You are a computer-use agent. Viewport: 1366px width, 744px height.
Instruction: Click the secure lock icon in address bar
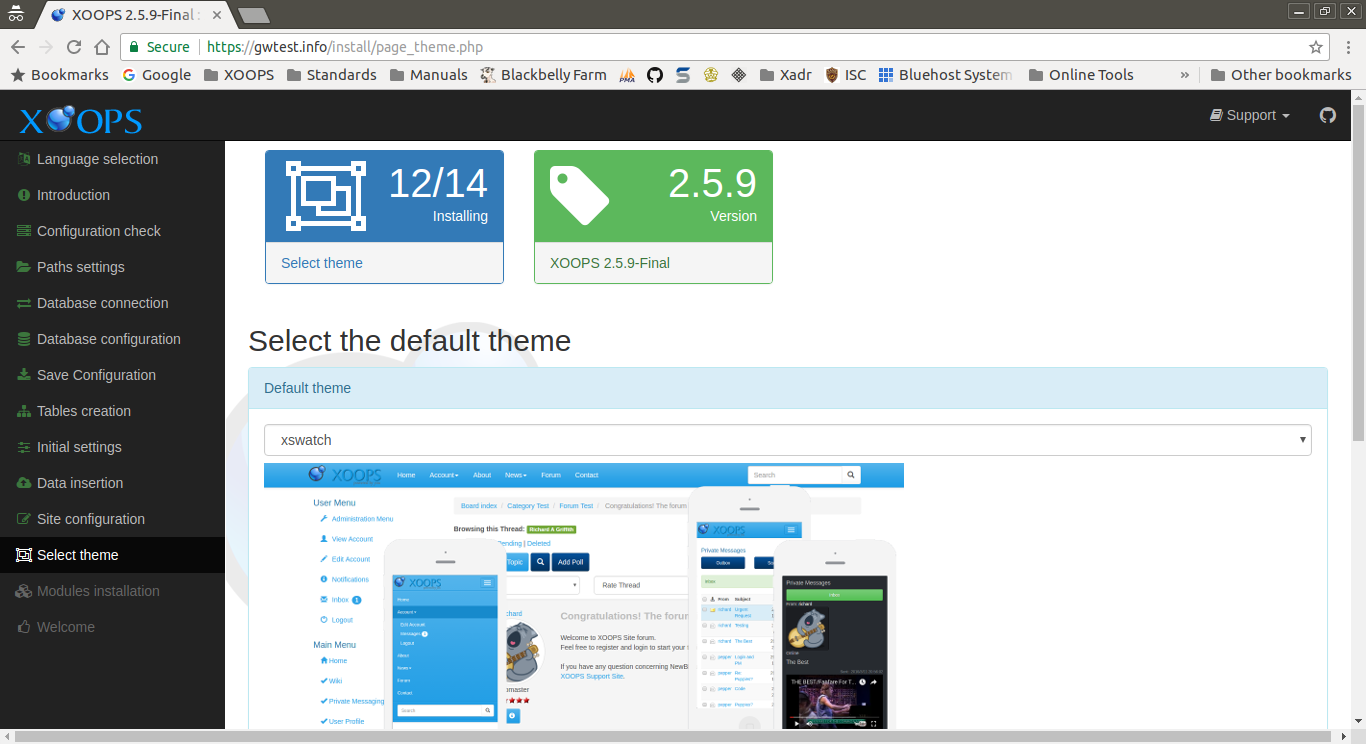[133, 46]
